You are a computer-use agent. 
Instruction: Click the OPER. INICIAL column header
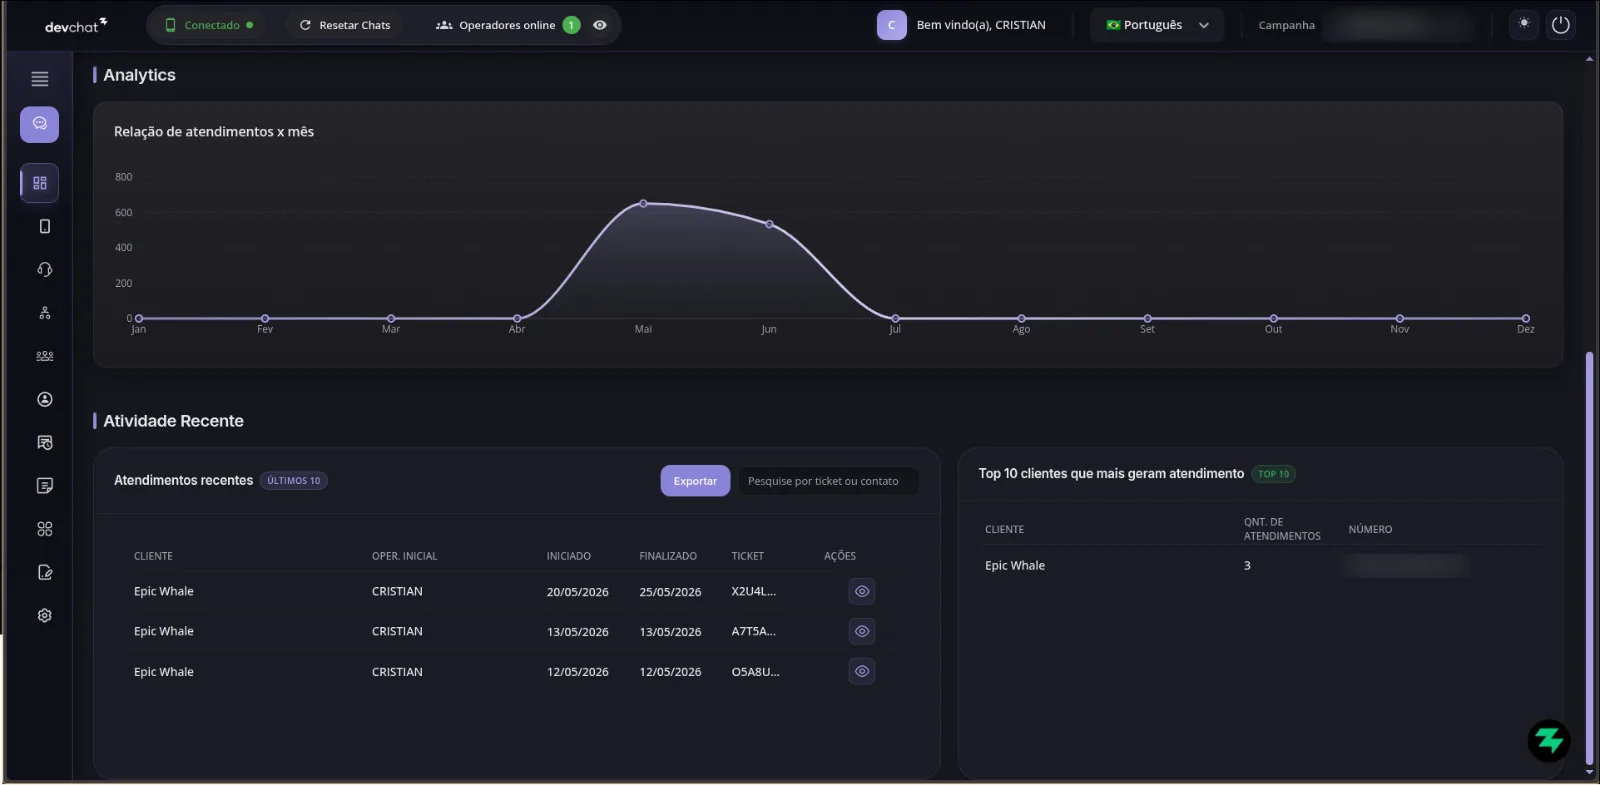404,556
